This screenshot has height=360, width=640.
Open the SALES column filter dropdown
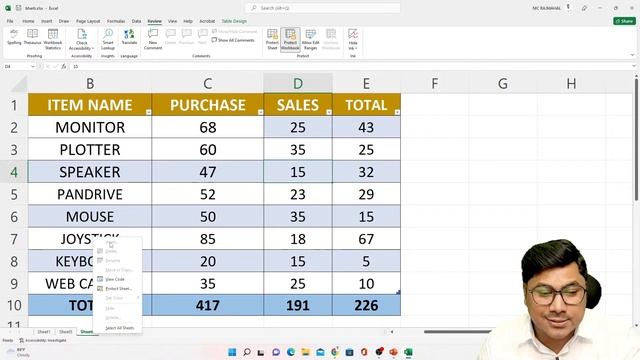point(329,112)
